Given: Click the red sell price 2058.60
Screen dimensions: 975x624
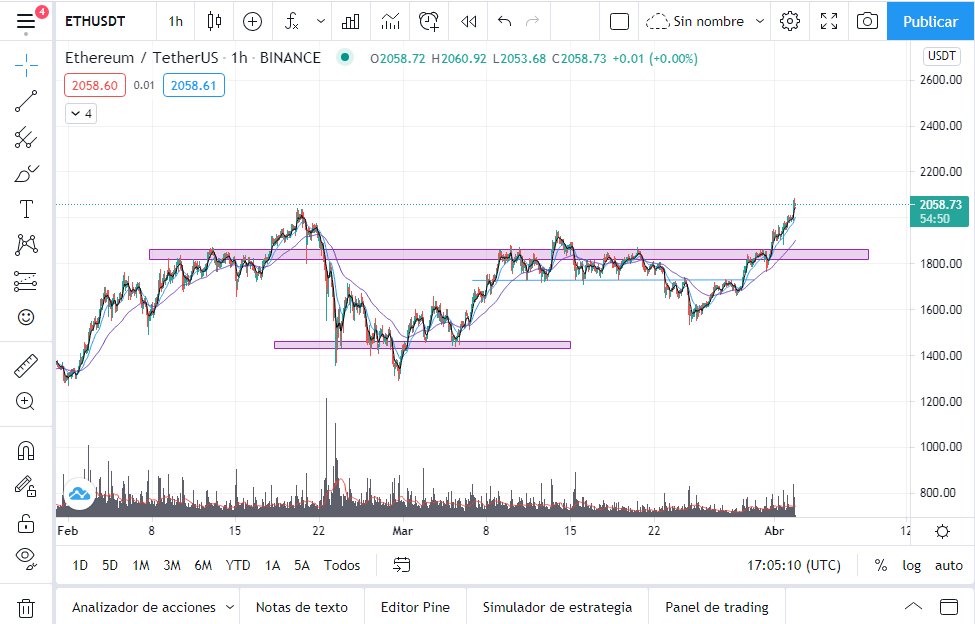Looking at the screenshot, I should (95, 86).
